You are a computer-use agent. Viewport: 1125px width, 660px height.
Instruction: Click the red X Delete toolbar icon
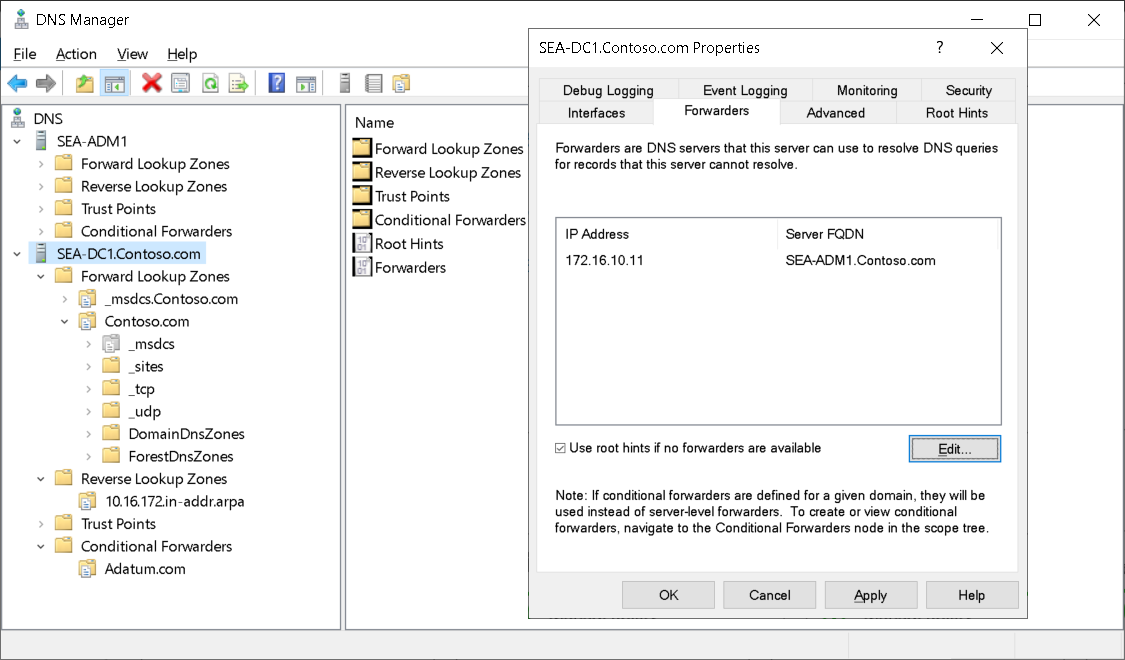149,83
